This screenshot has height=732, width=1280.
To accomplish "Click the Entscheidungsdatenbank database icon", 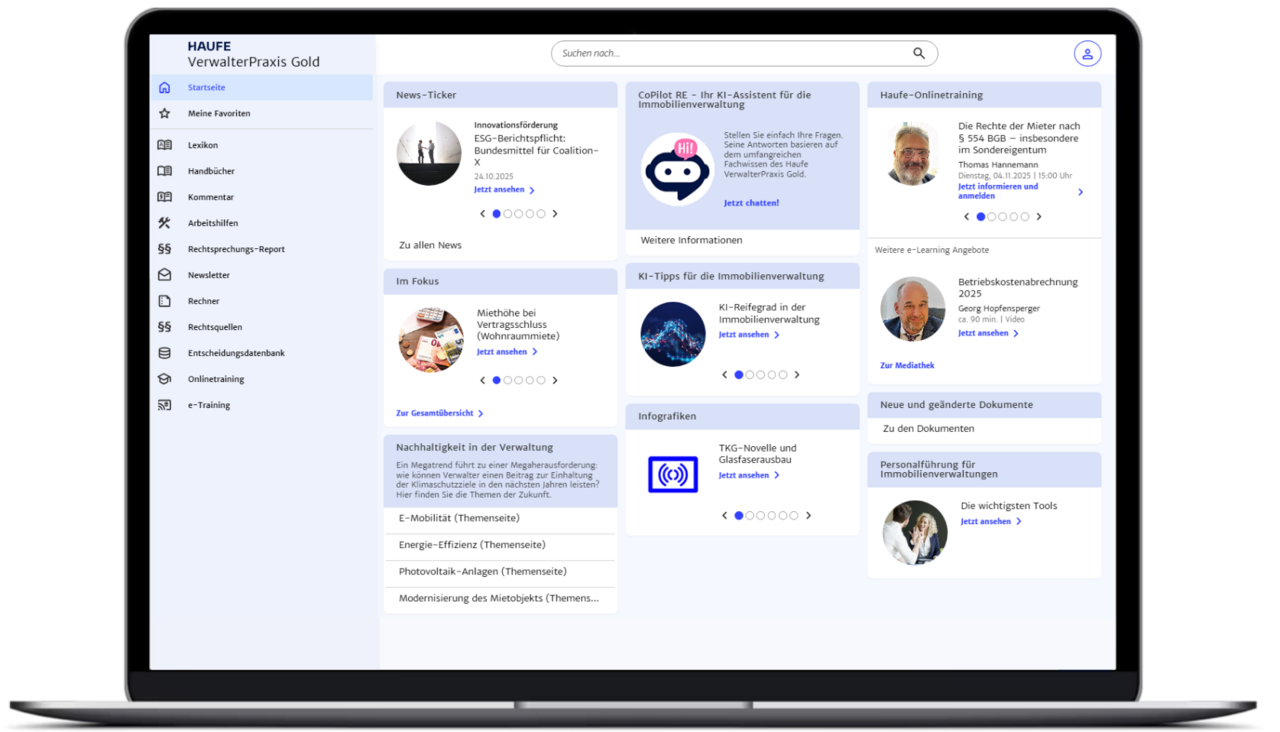I will (165, 353).
